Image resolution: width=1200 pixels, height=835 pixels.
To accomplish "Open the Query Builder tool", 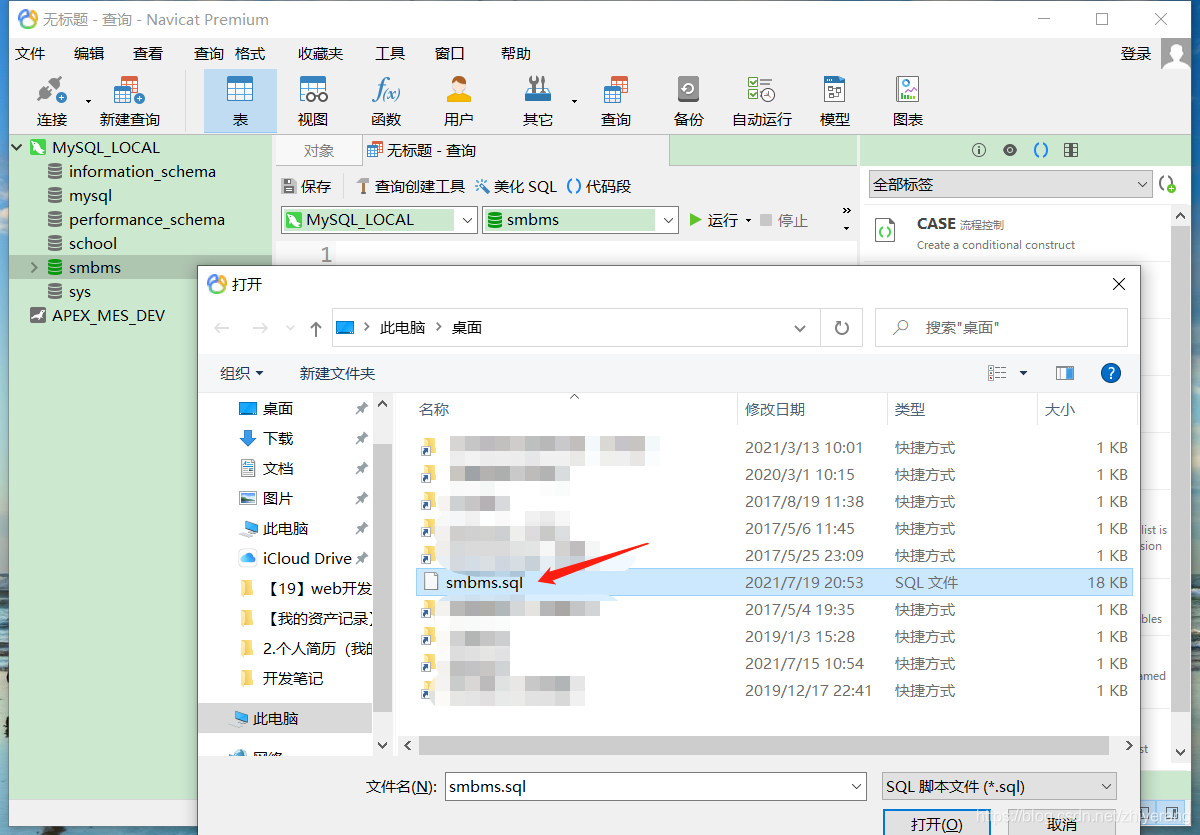I will pyautogui.click(x=410, y=186).
